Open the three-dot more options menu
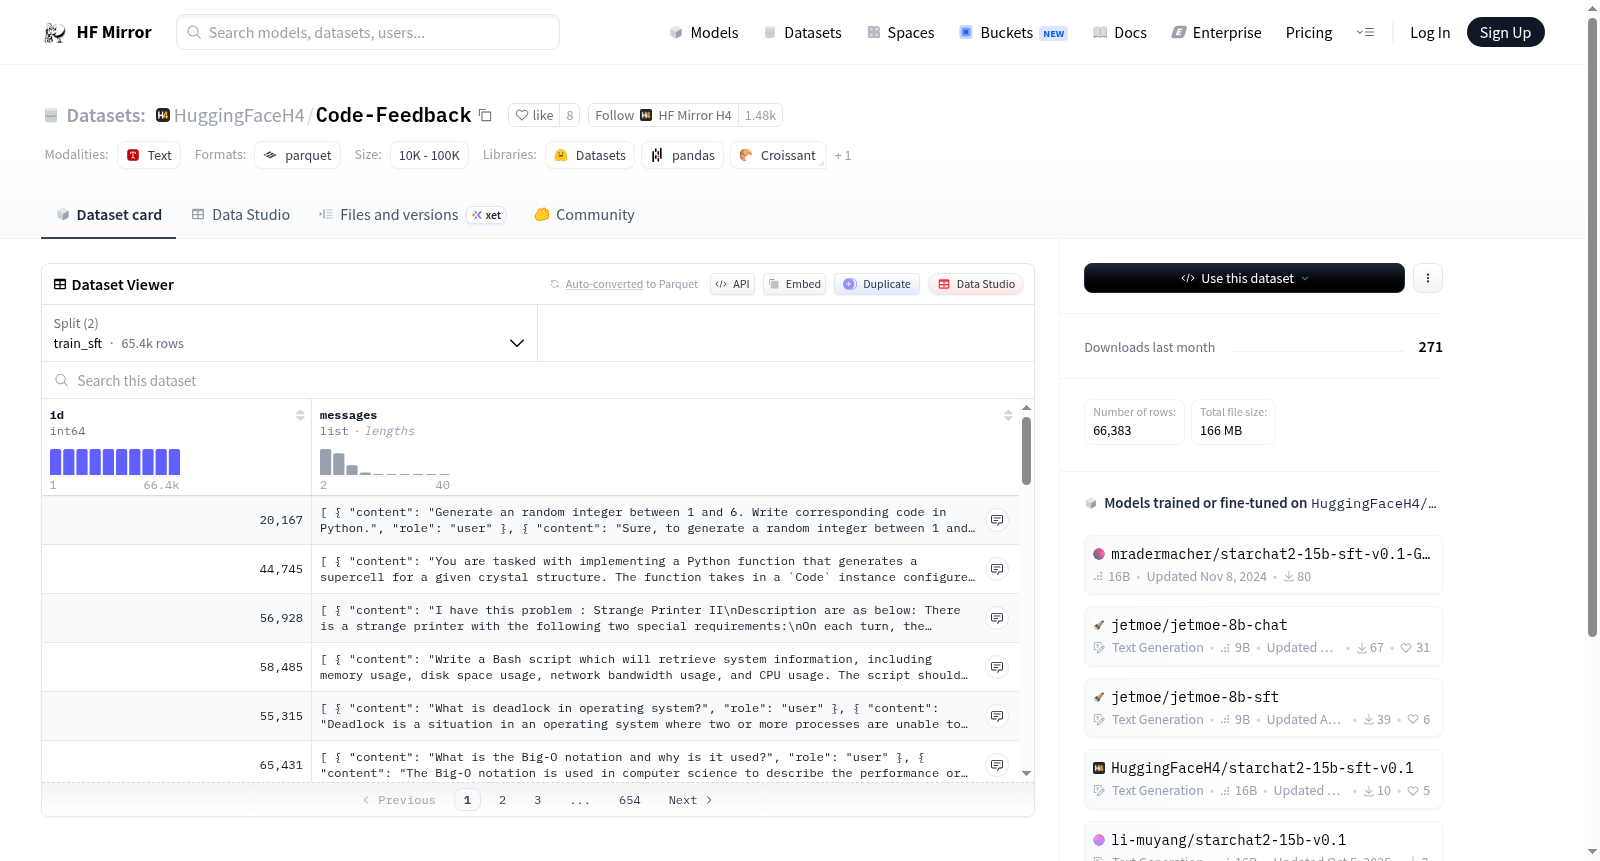 [1428, 278]
